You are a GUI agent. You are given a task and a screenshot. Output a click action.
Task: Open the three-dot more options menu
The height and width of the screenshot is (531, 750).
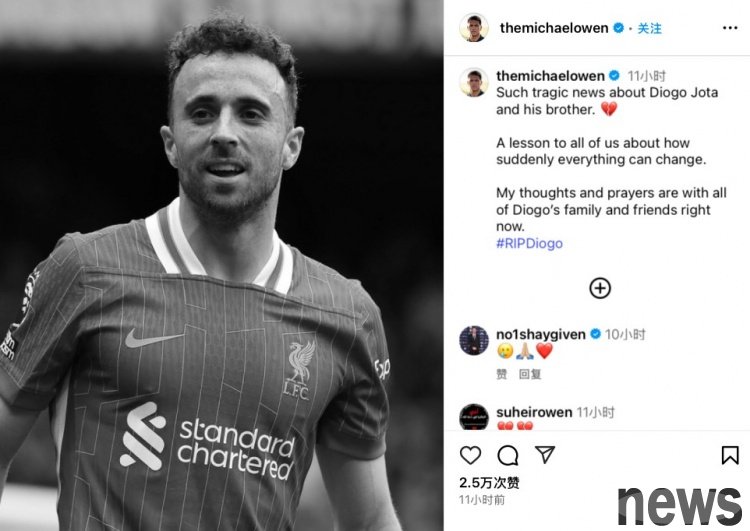[x=730, y=28]
